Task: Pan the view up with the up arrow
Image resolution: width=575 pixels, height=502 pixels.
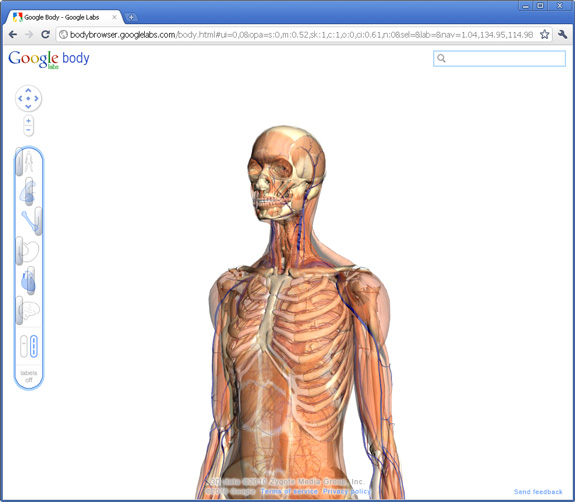Action: (x=28, y=90)
